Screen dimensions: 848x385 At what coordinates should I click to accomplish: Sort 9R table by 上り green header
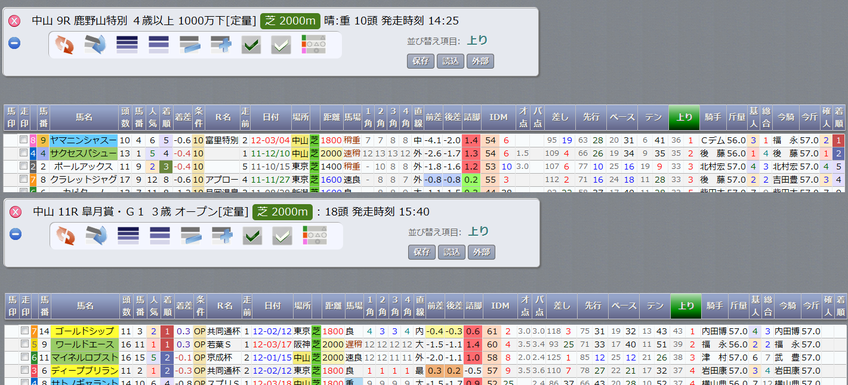(x=684, y=117)
